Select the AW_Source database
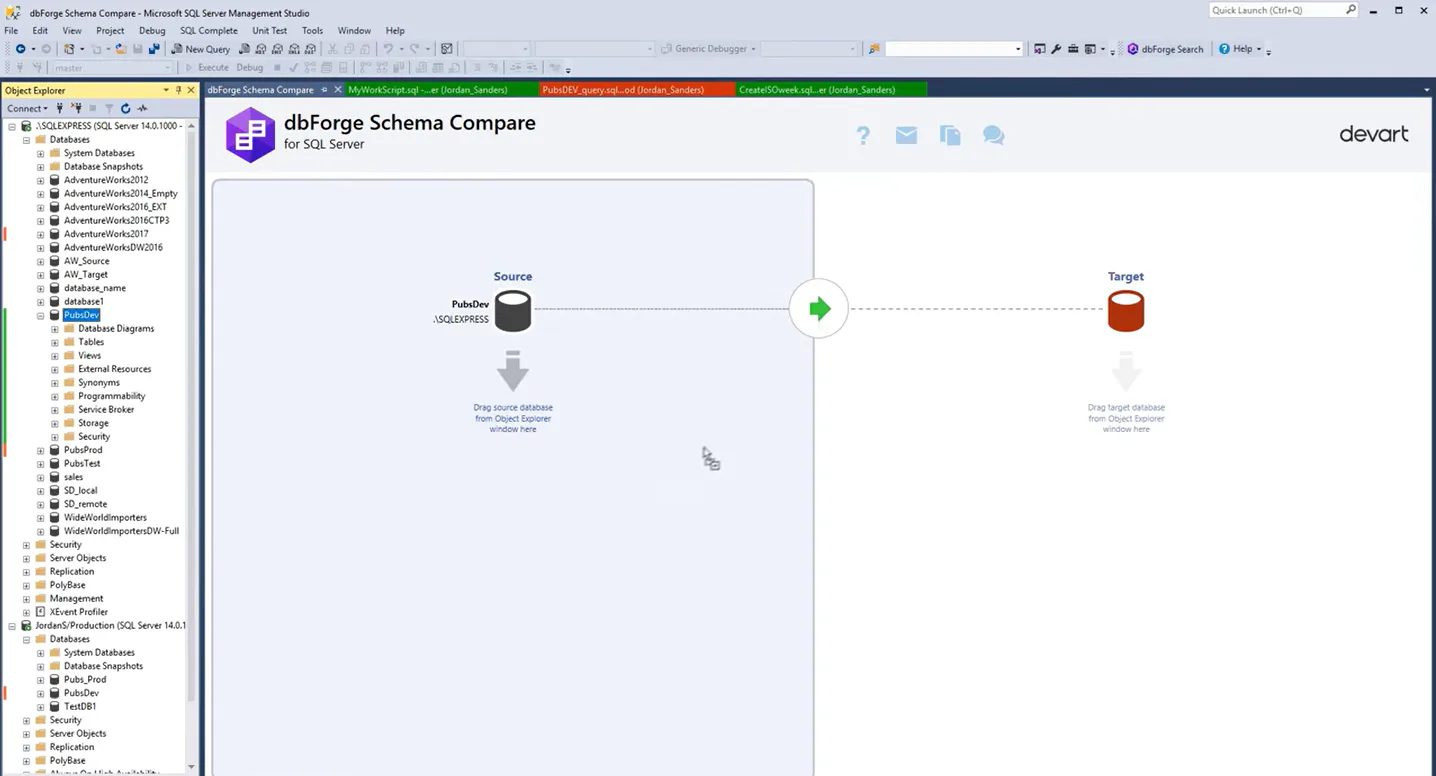This screenshot has width=1436, height=776. [x=87, y=261]
